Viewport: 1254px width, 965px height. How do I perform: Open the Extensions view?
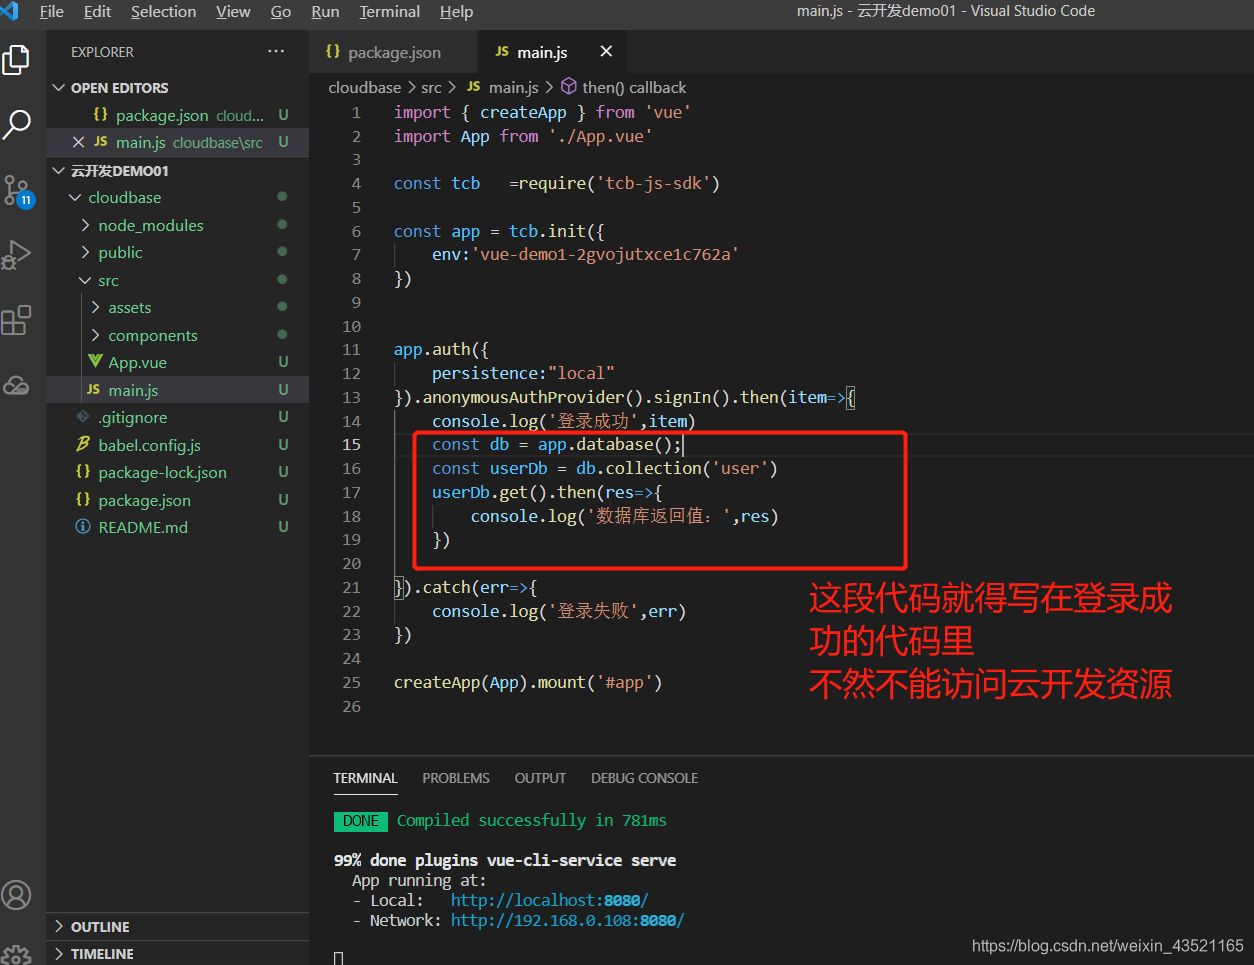pos(16,320)
